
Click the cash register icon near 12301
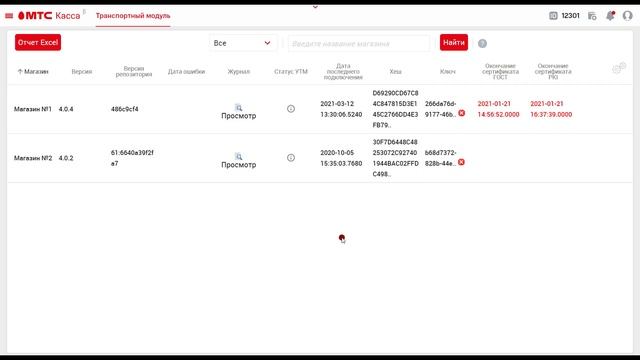[x=553, y=16]
